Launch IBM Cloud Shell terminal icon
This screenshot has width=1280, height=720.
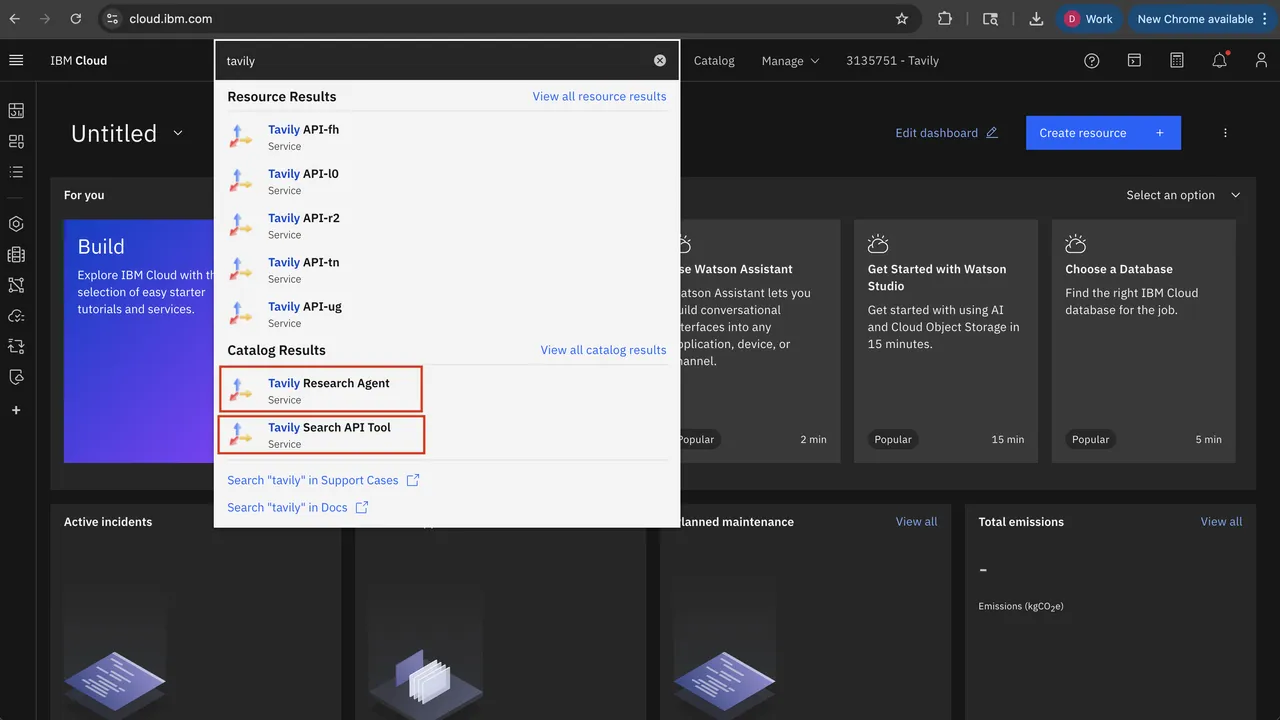click(1134, 60)
